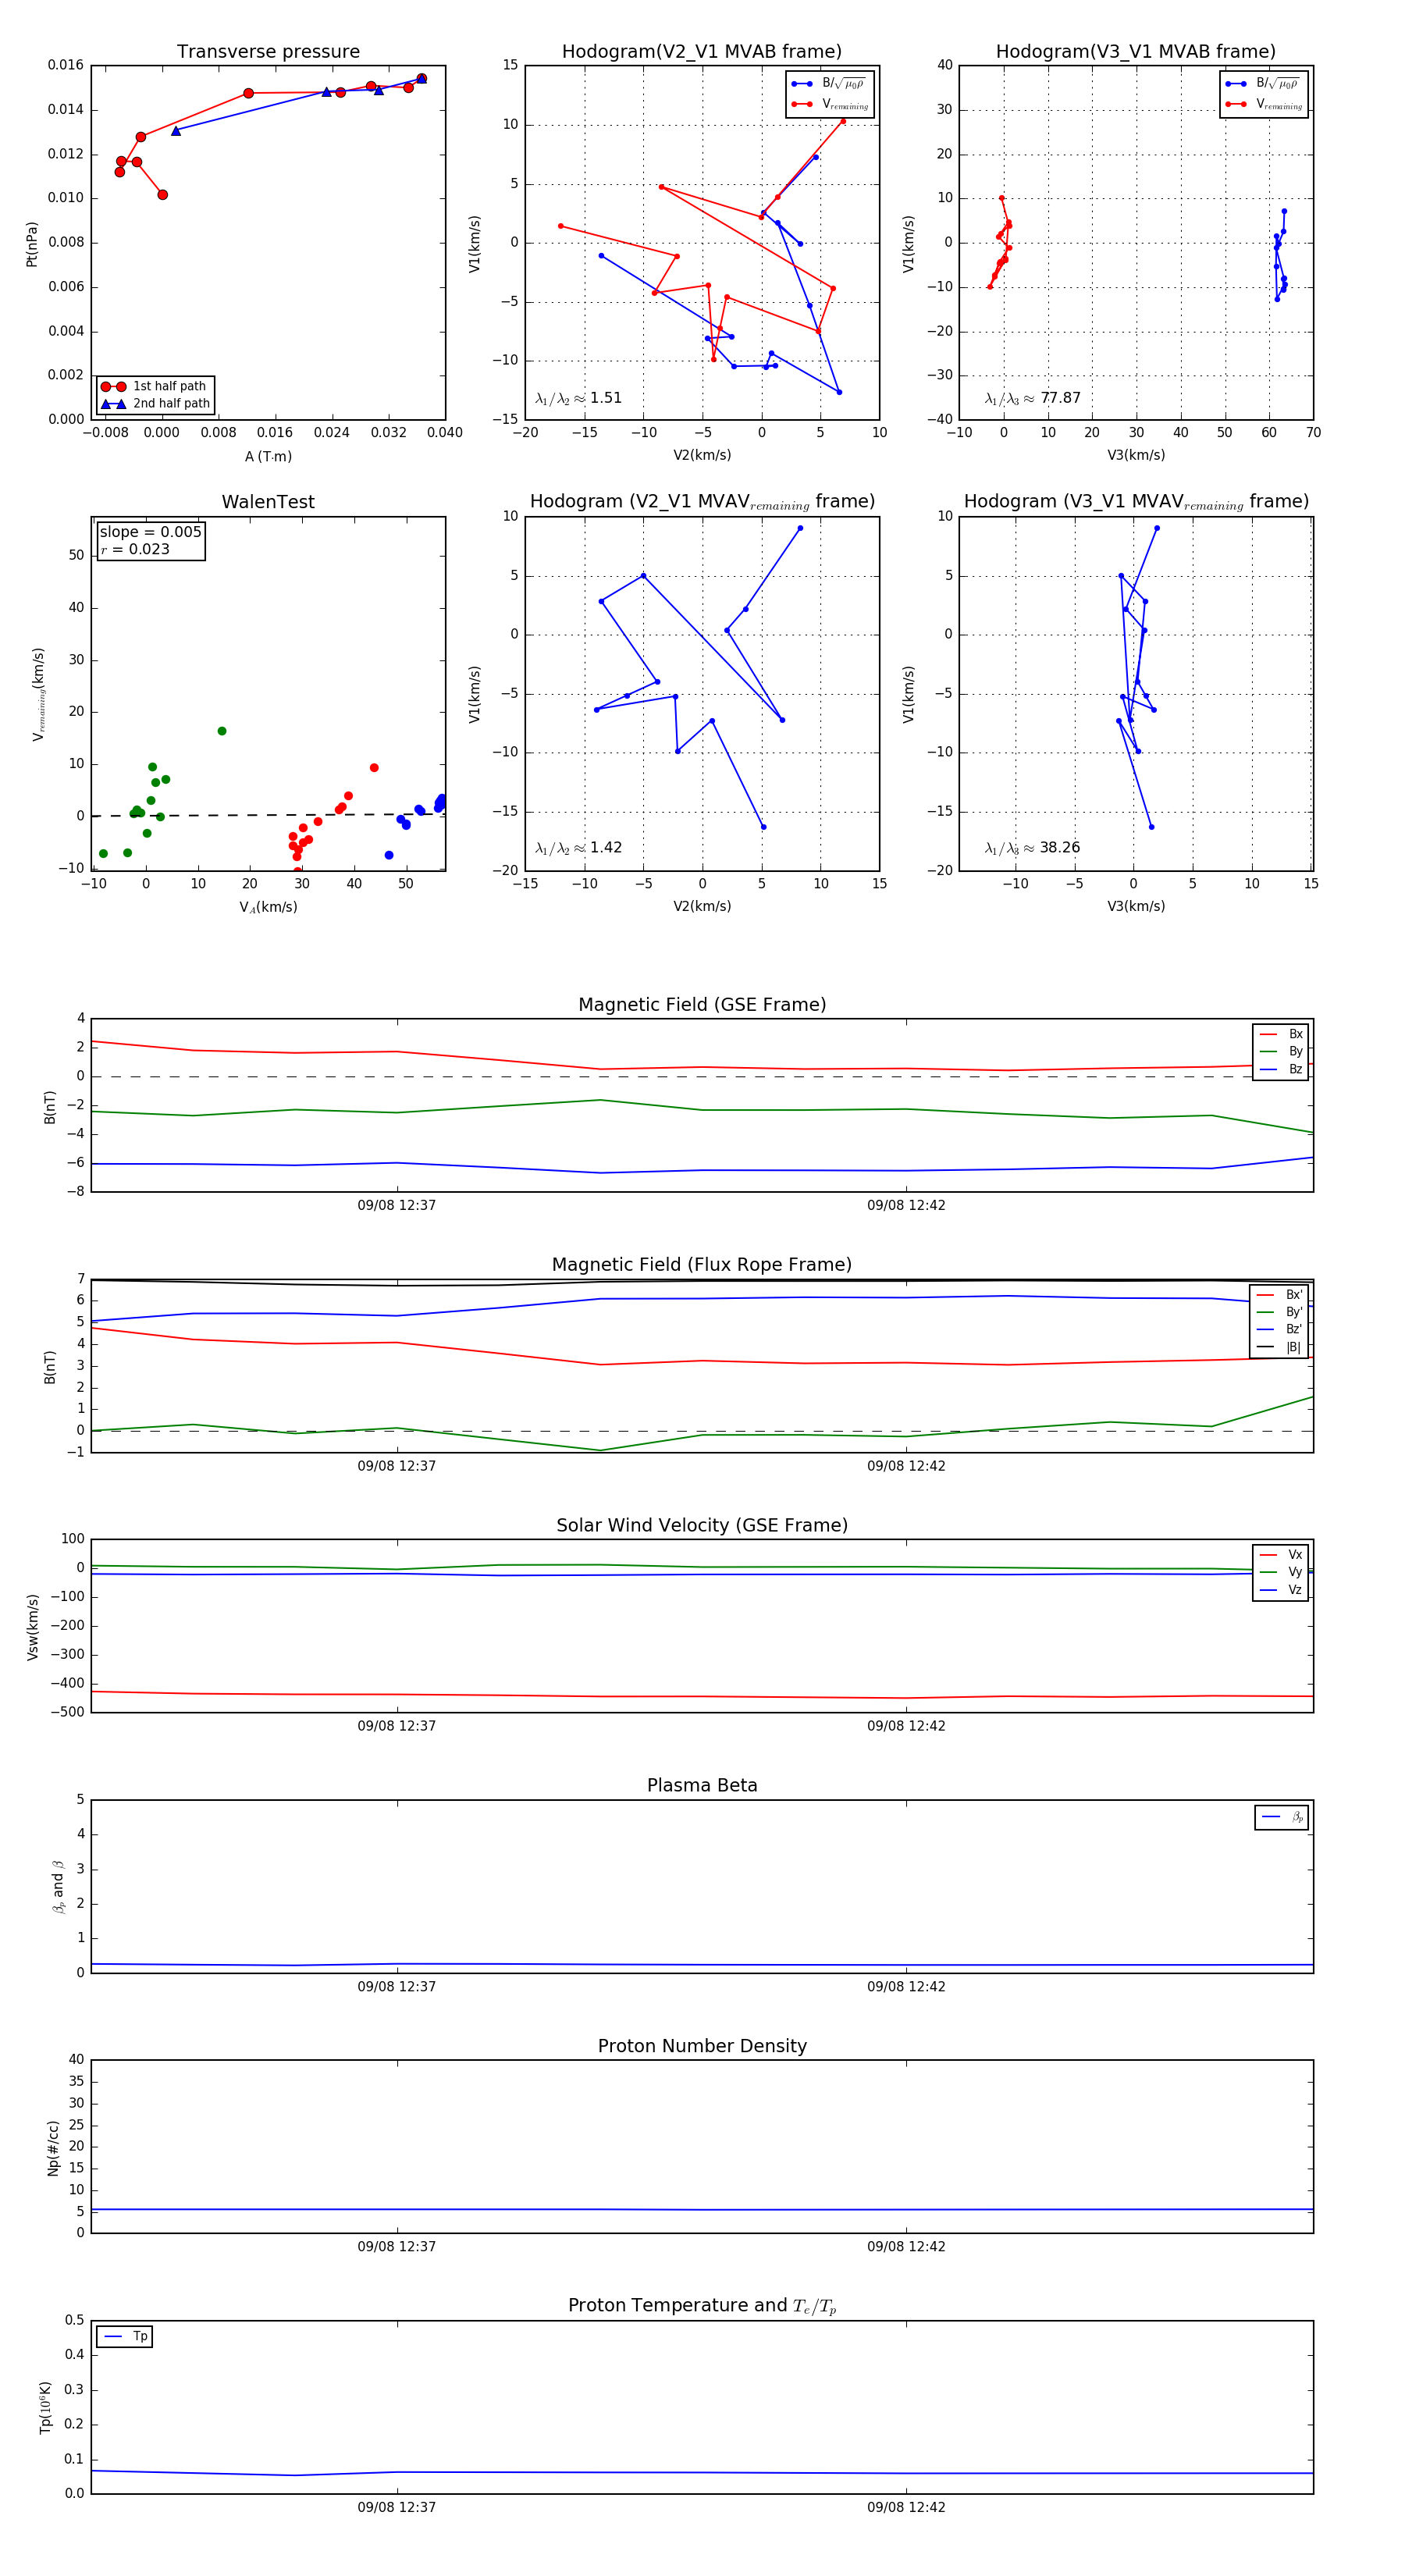Click the "Transverse pressure" plot title

(x=268, y=52)
